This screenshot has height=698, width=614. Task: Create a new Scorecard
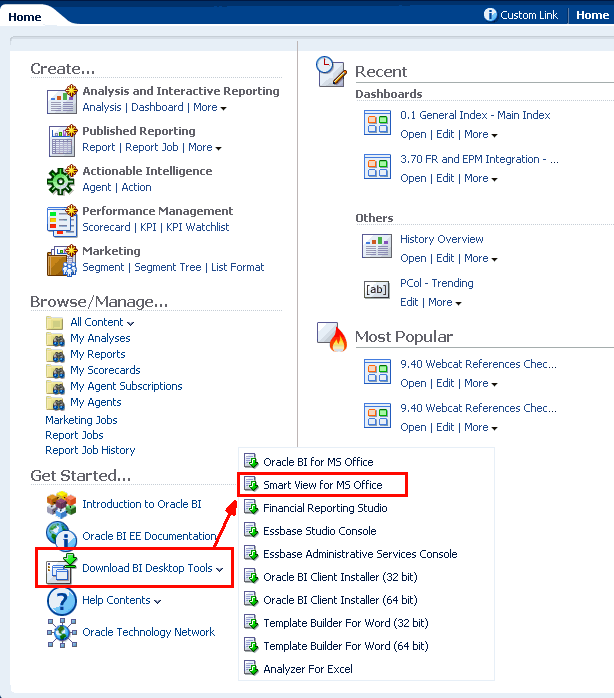(x=106, y=227)
